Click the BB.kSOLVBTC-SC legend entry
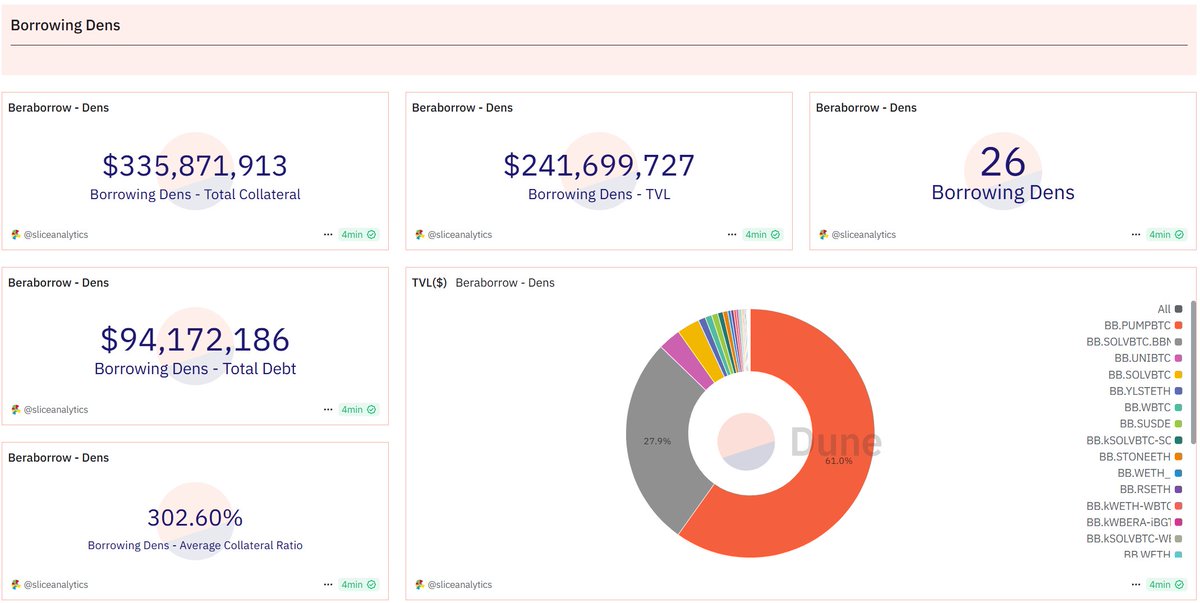Image resolution: width=1200 pixels, height=603 pixels. pyautogui.click(x=1135, y=440)
